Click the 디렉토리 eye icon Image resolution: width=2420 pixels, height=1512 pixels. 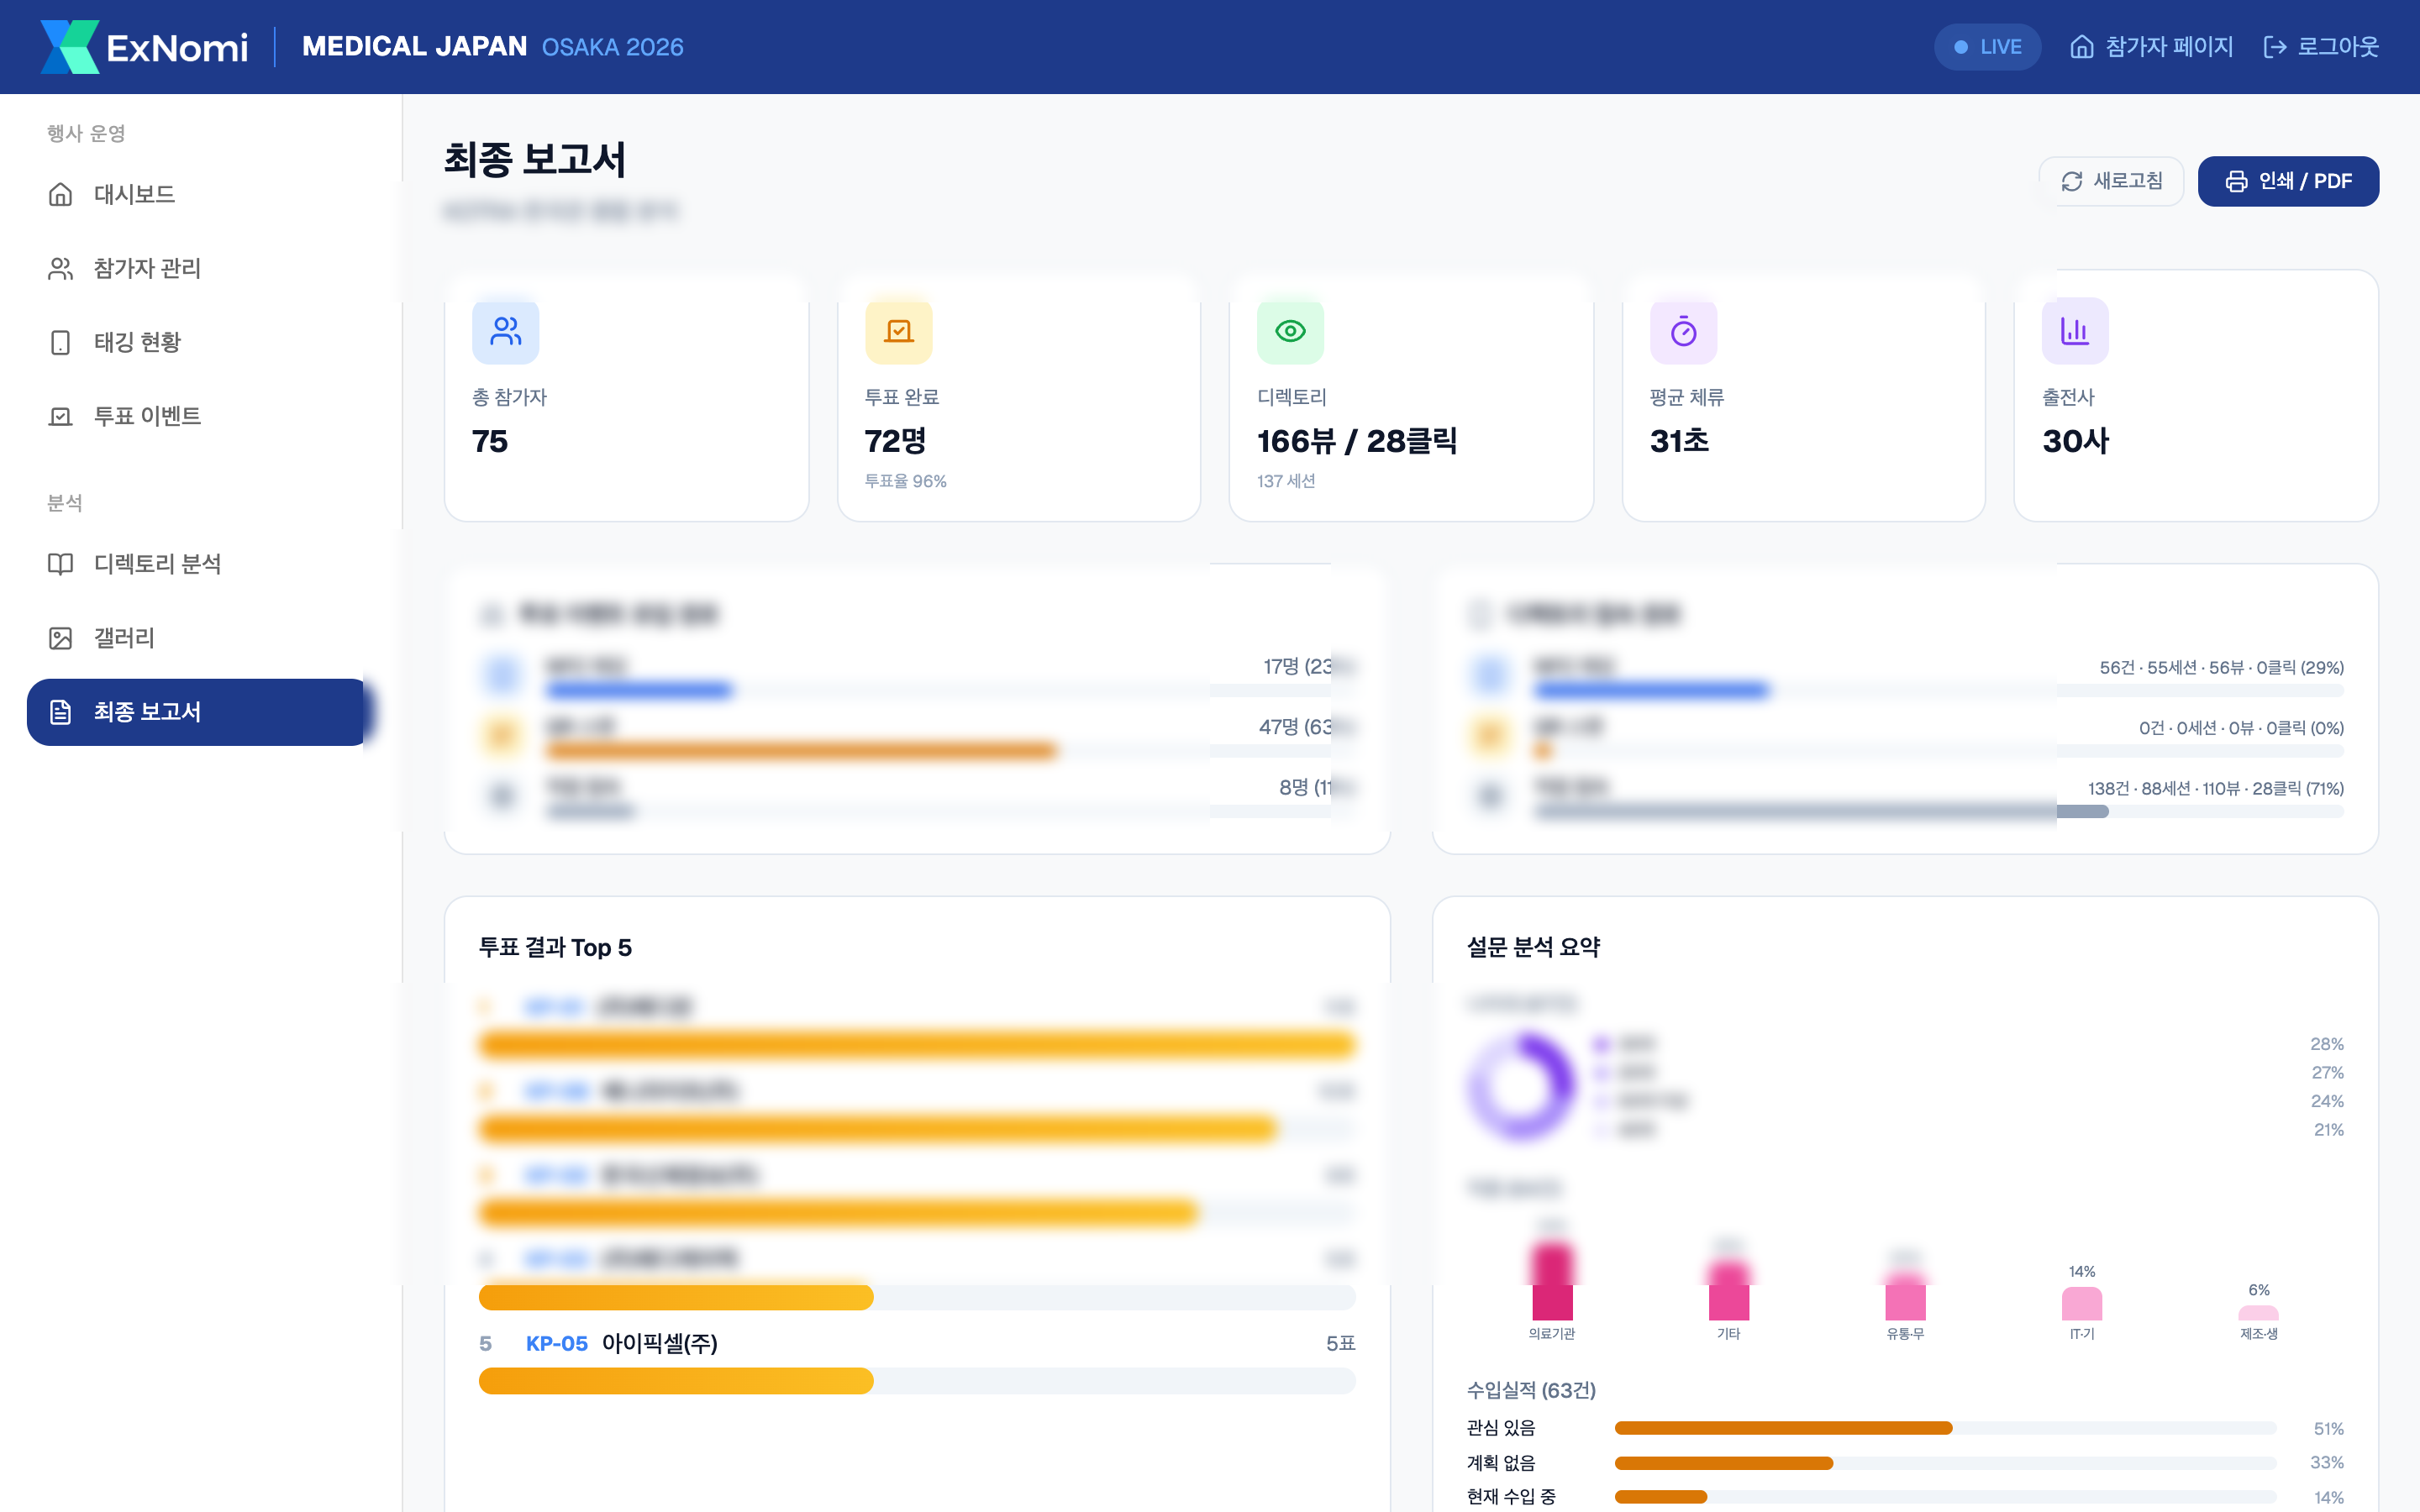(1290, 331)
